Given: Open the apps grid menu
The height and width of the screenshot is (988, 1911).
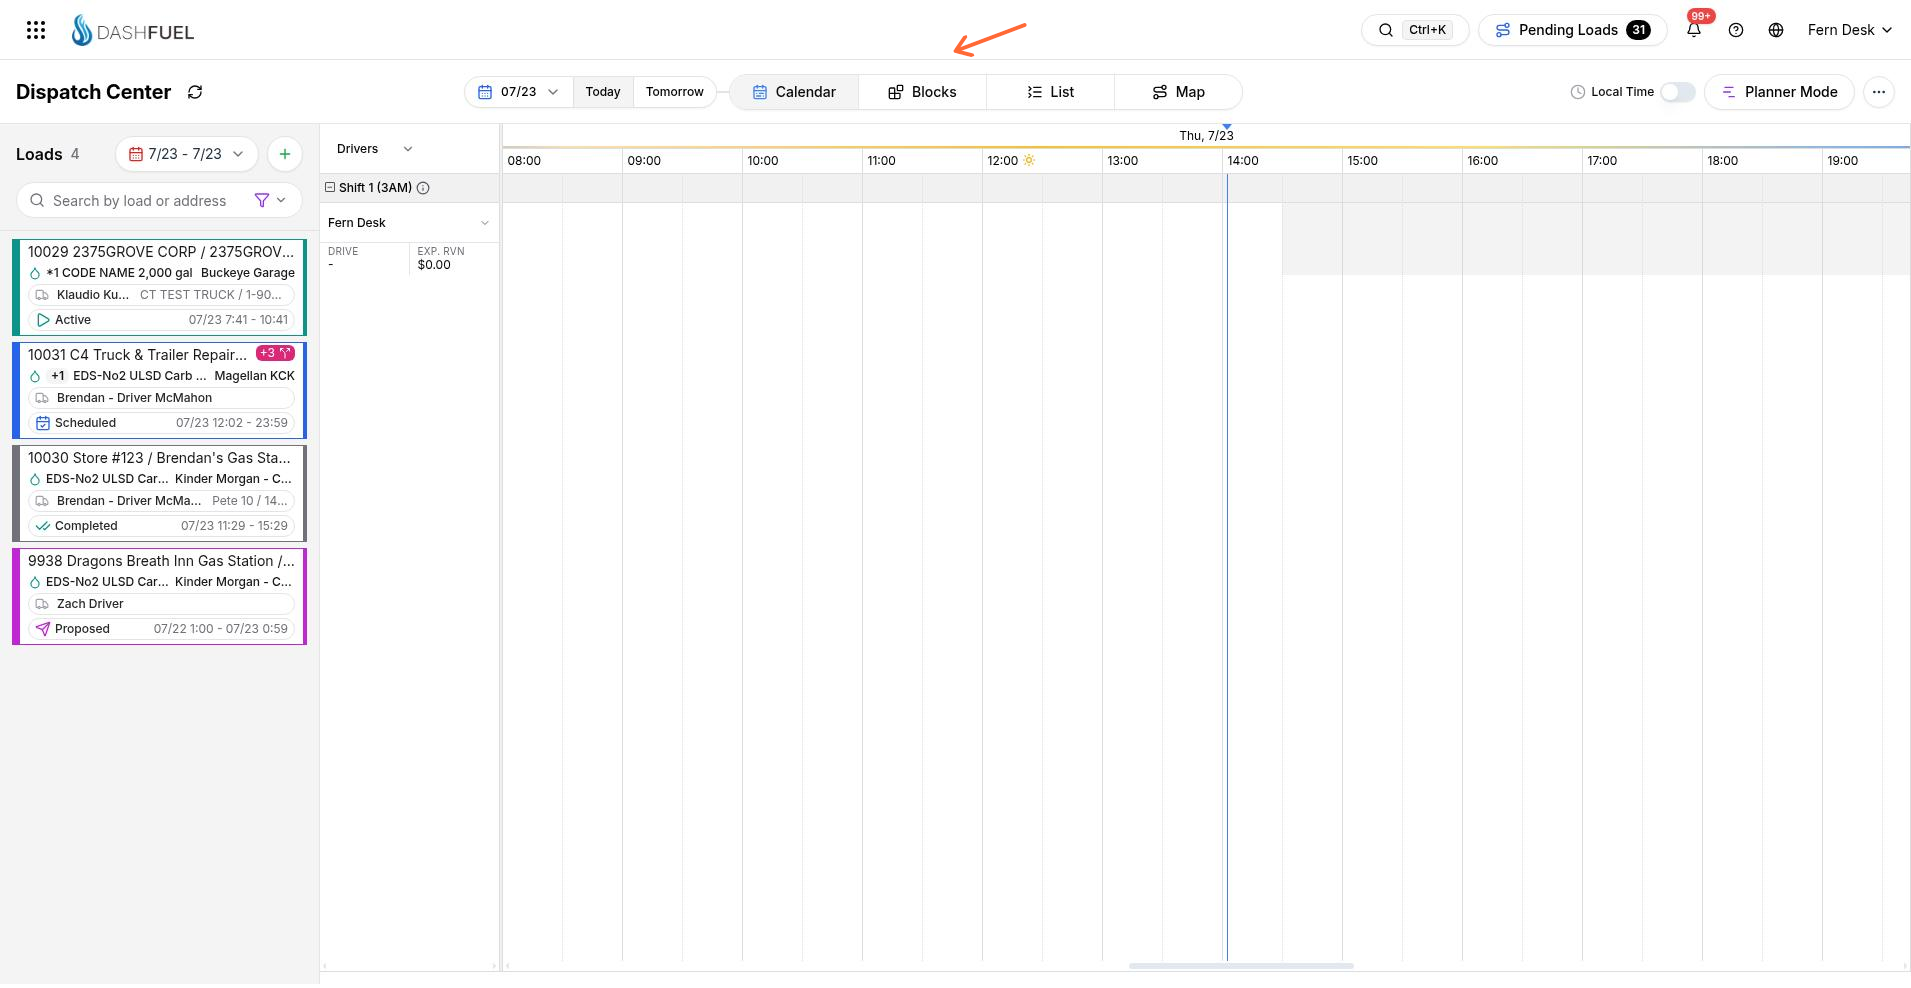Looking at the screenshot, I should pos(36,30).
